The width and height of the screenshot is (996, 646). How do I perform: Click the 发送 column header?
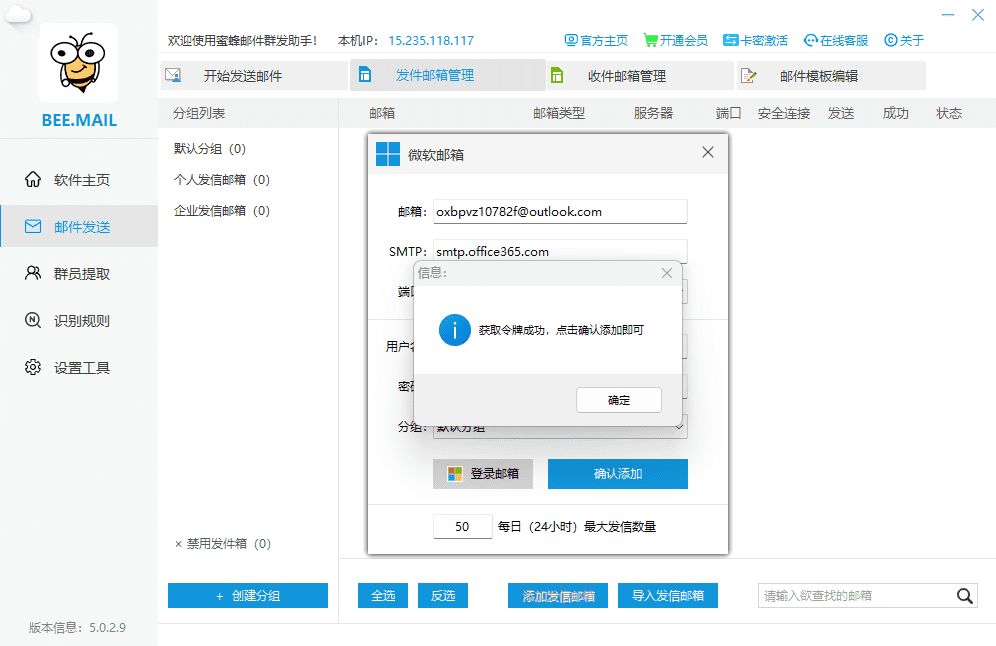point(841,113)
